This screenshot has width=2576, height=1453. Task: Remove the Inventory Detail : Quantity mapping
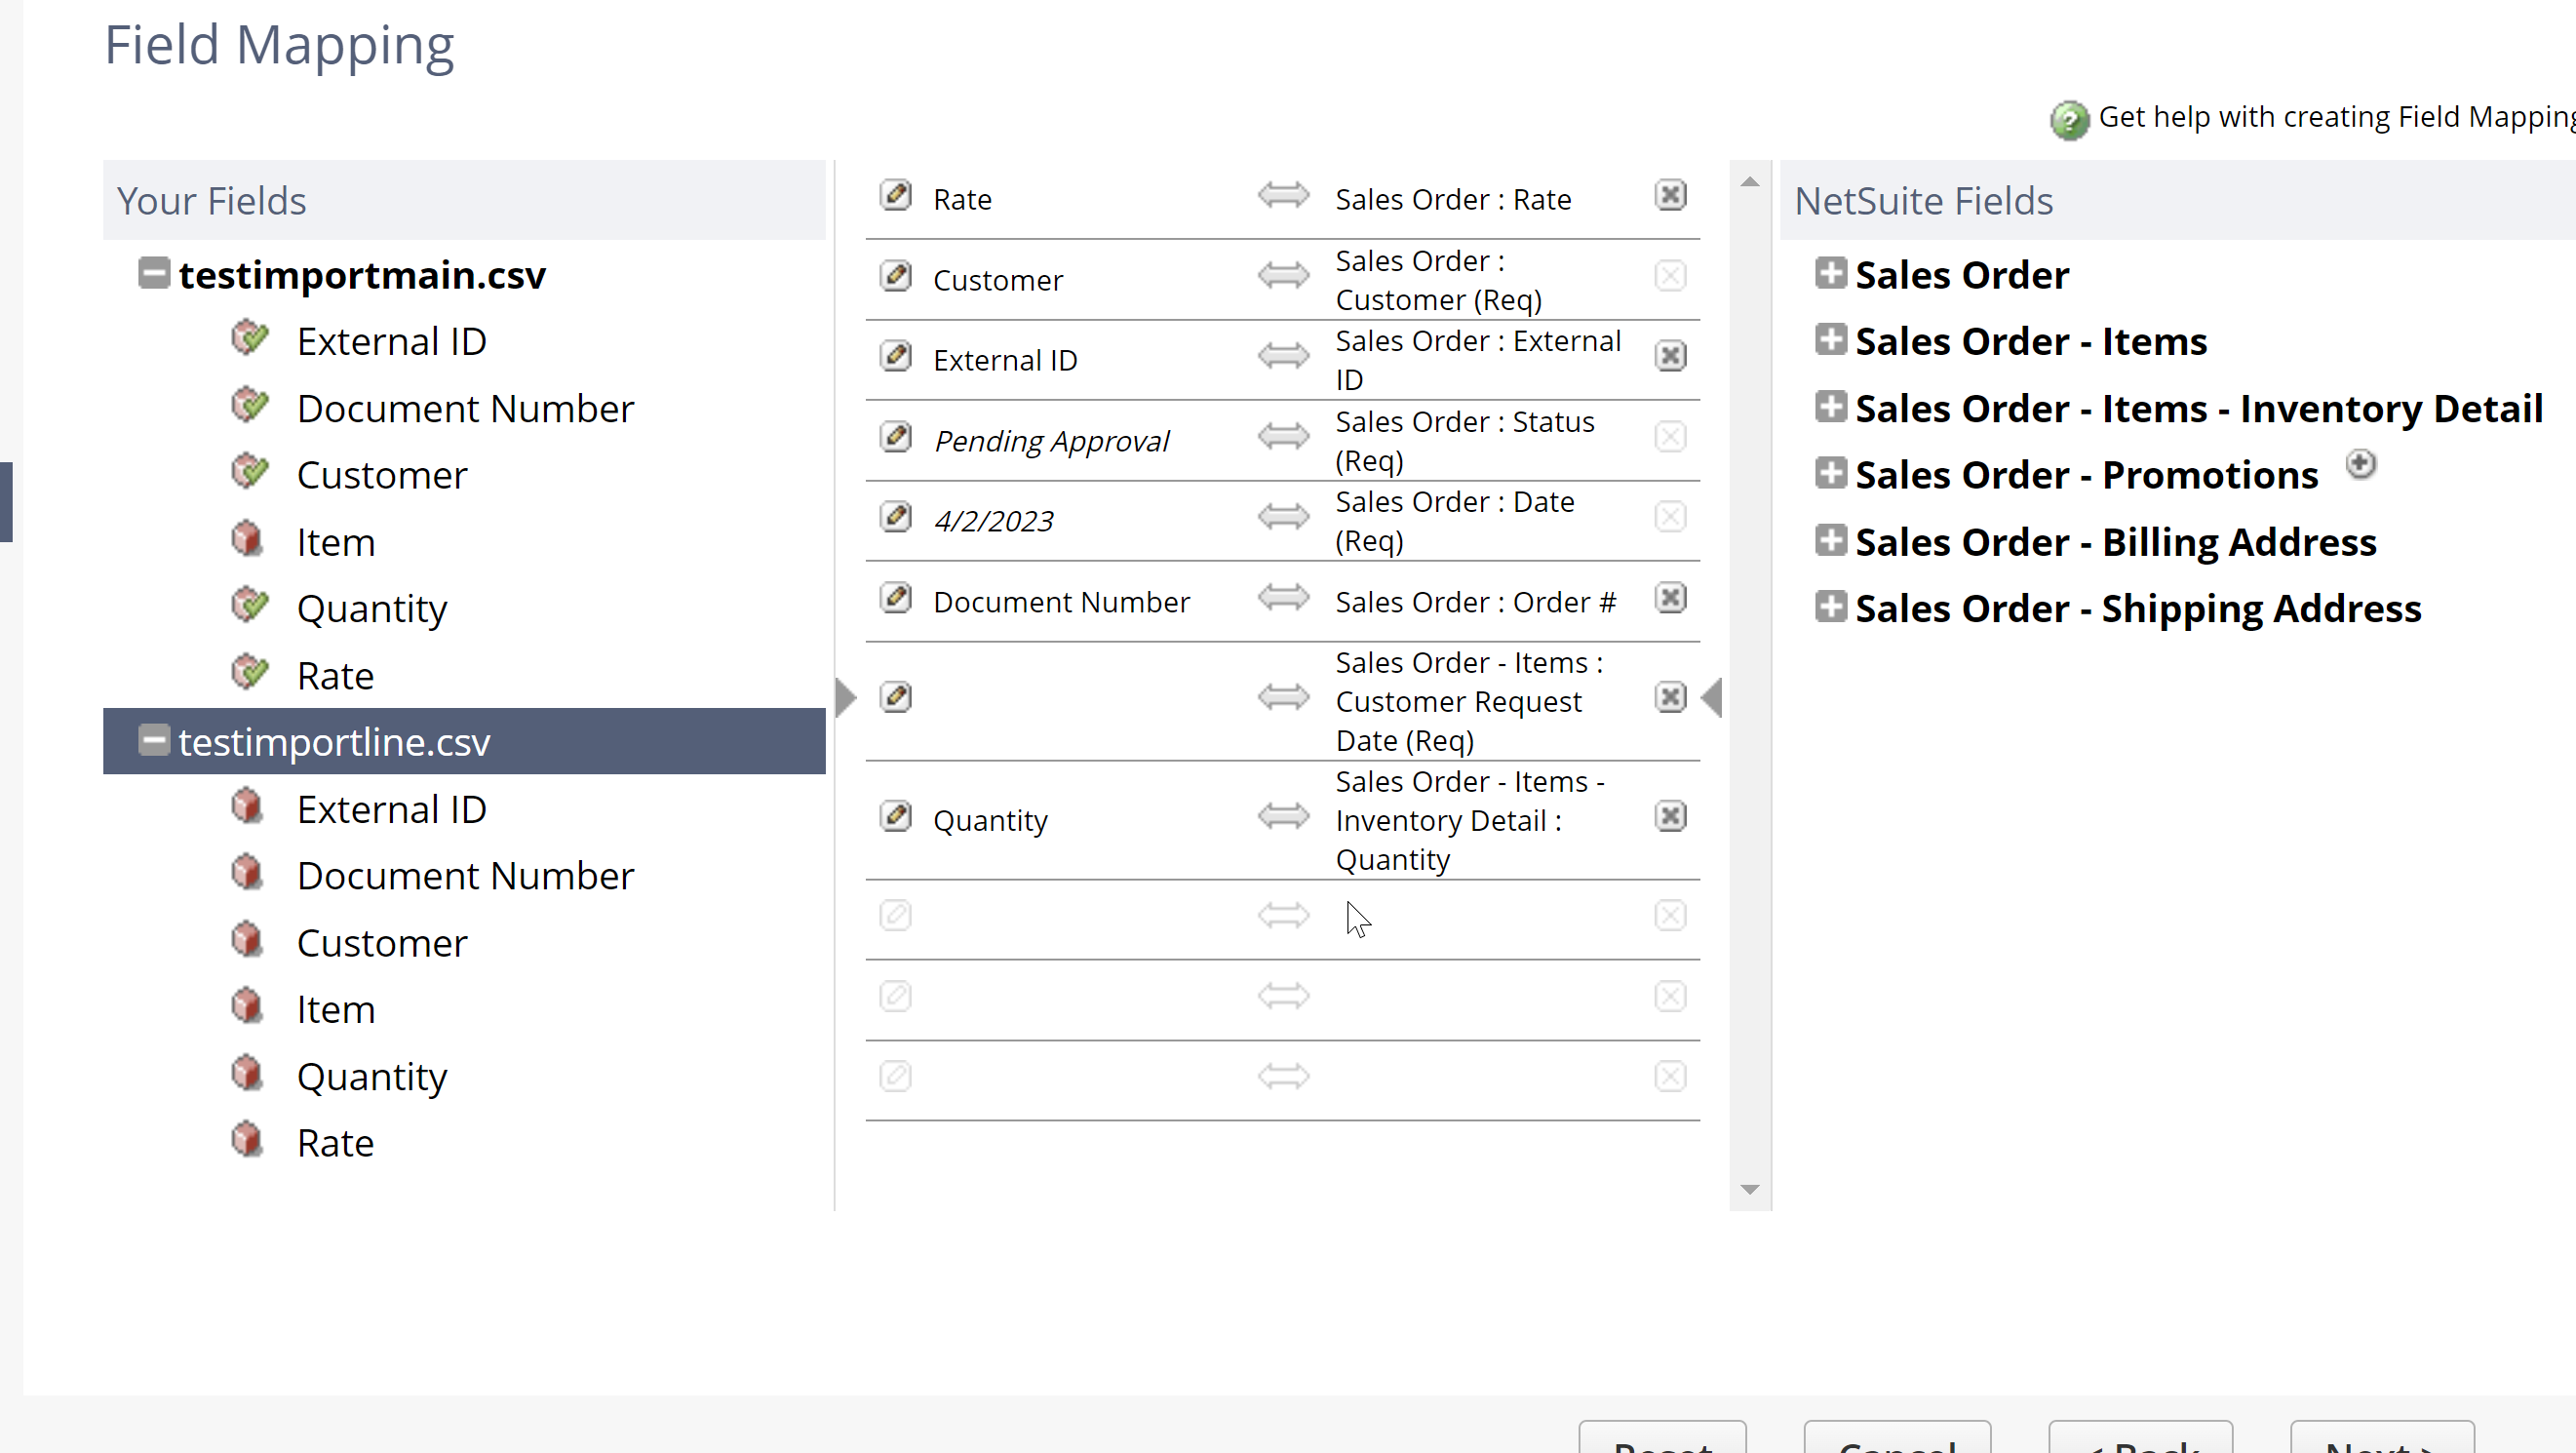[x=1670, y=816]
